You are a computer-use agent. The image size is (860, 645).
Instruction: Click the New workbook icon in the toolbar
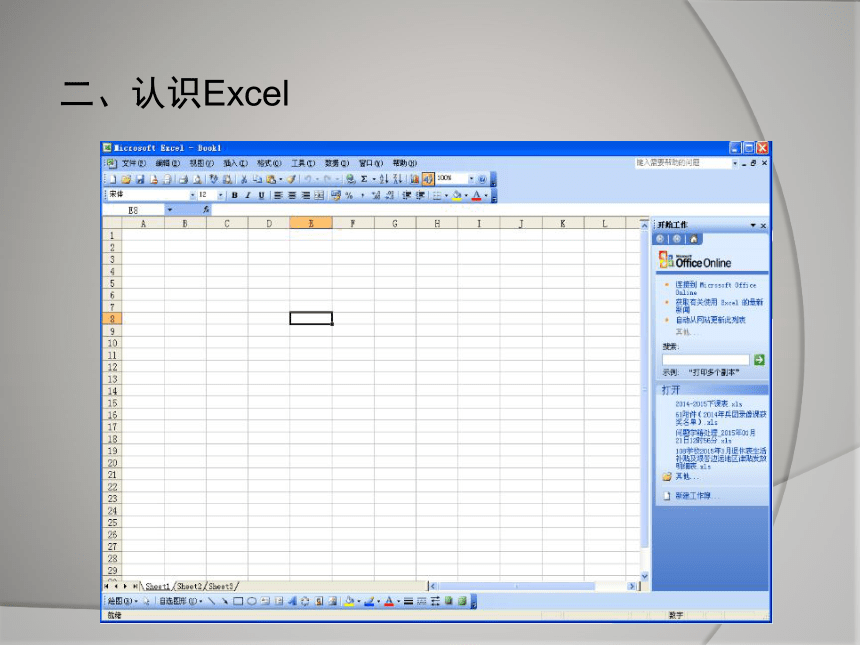point(113,179)
